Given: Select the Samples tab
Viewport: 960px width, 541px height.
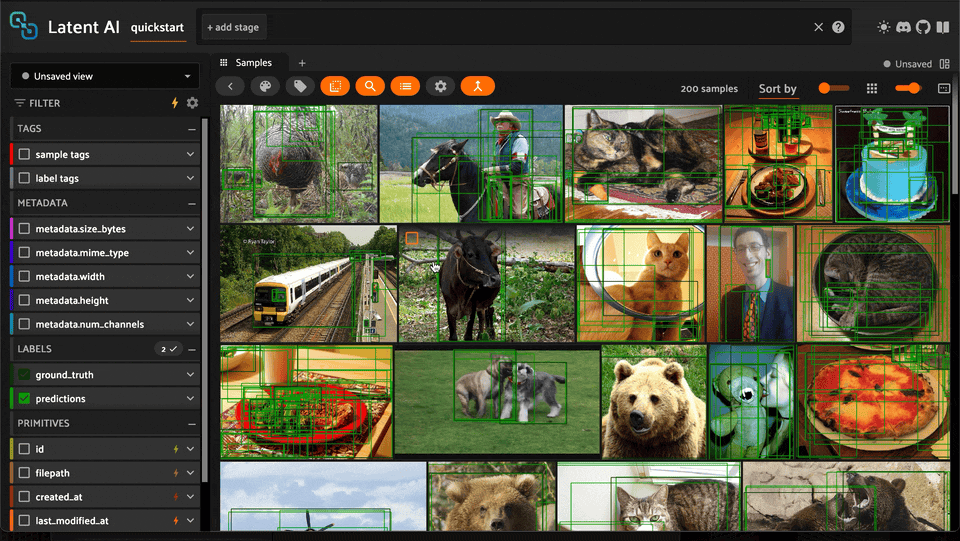Looking at the screenshot, I should (x=252, y=63).
